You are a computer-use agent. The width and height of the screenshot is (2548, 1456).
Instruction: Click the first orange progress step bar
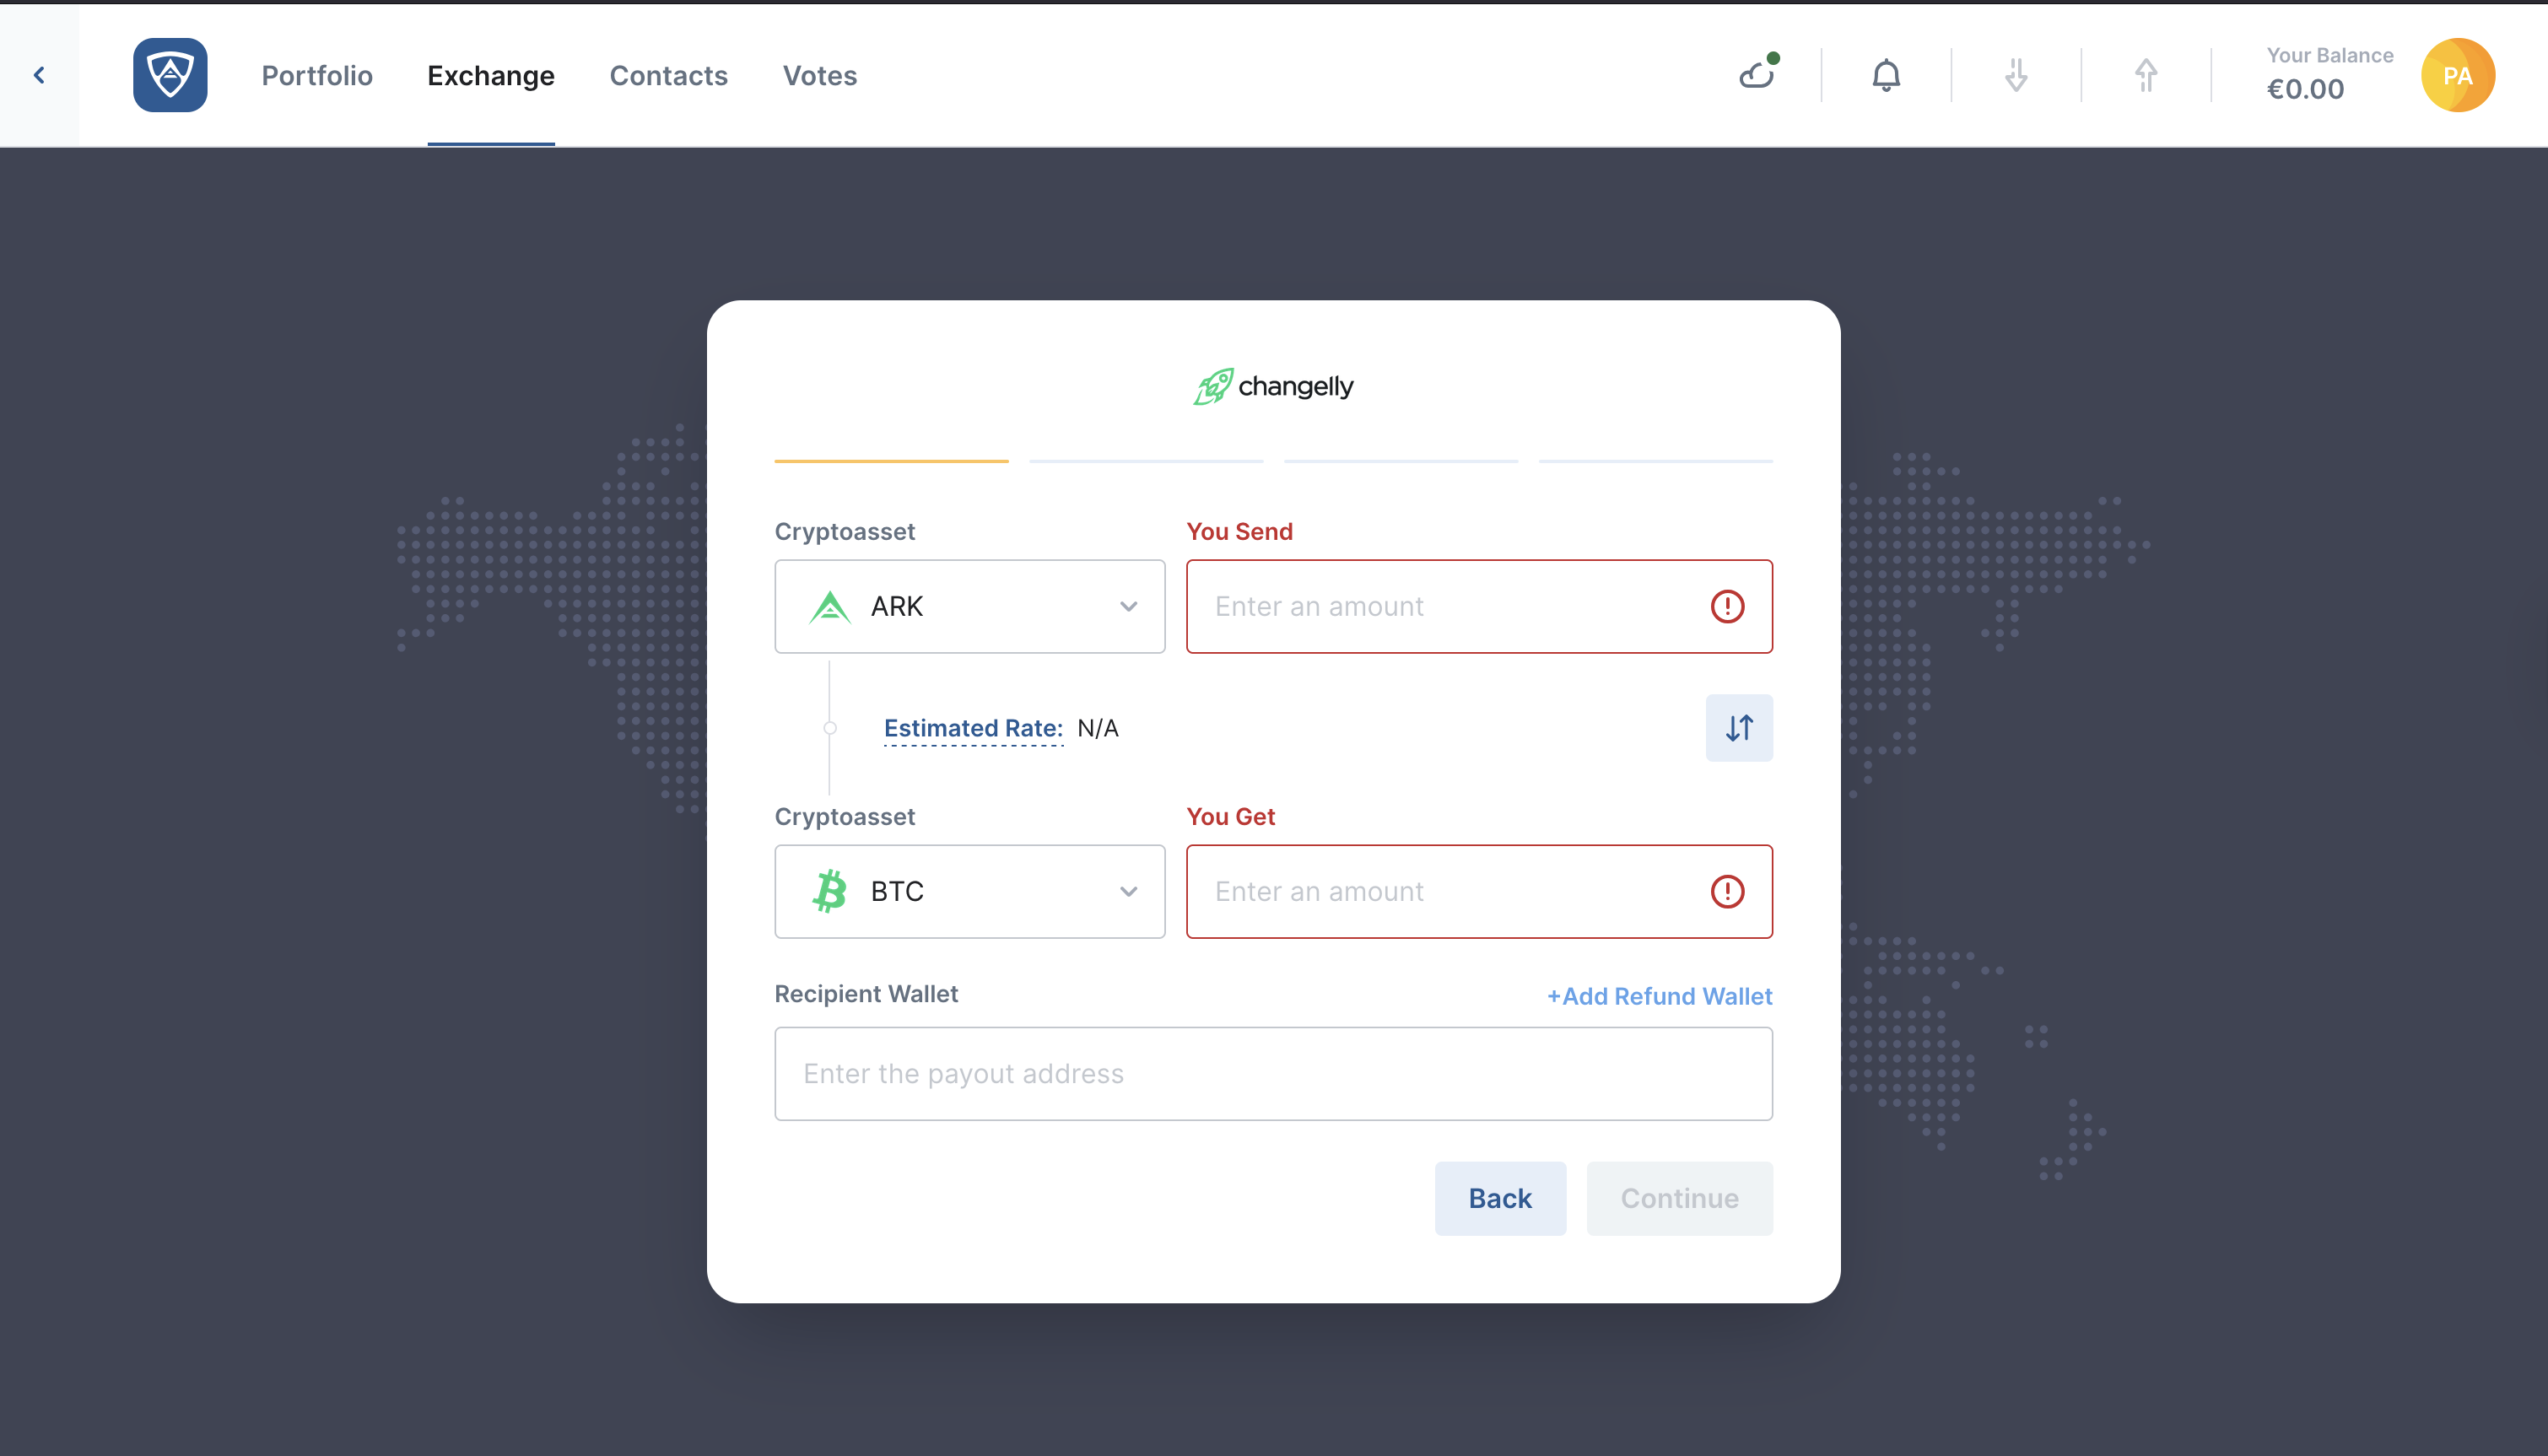tap(891, 461)
